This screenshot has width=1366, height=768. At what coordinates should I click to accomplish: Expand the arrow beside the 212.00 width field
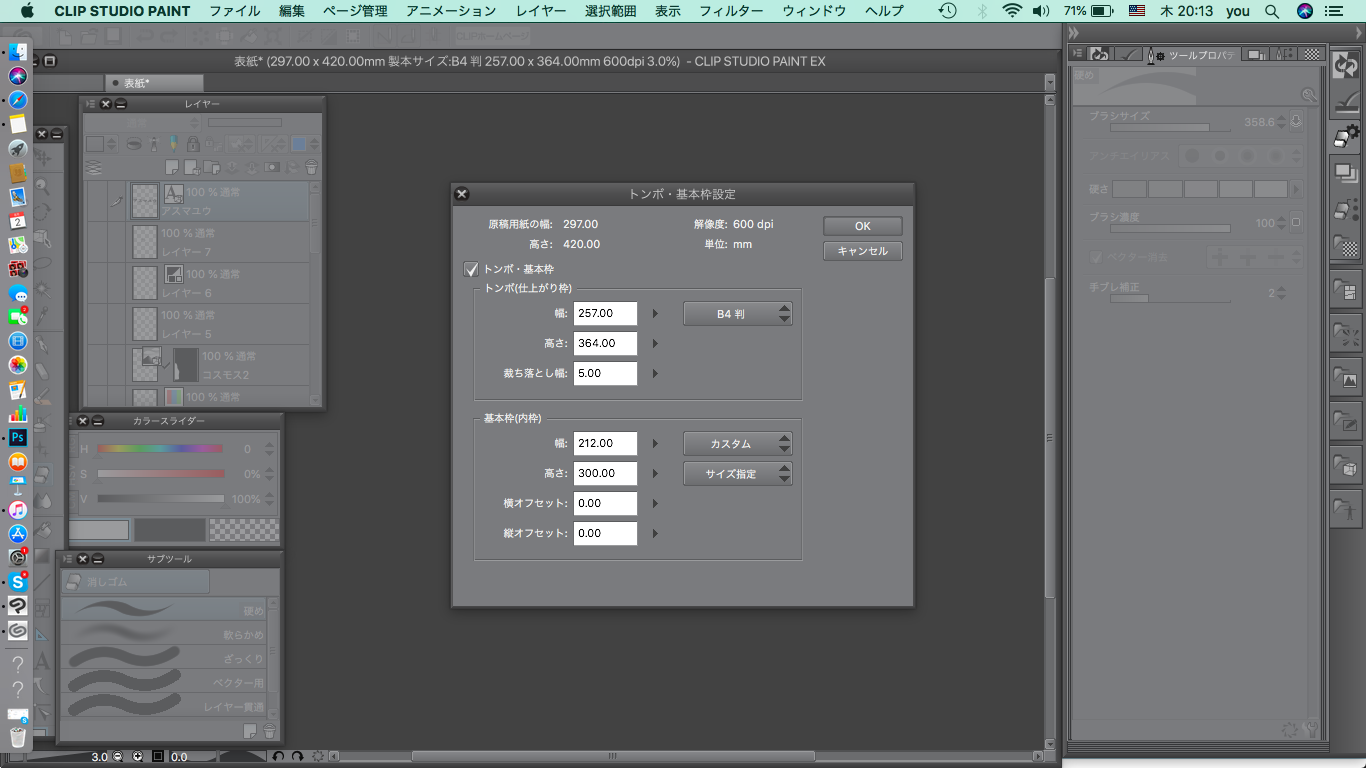[655, 444]
